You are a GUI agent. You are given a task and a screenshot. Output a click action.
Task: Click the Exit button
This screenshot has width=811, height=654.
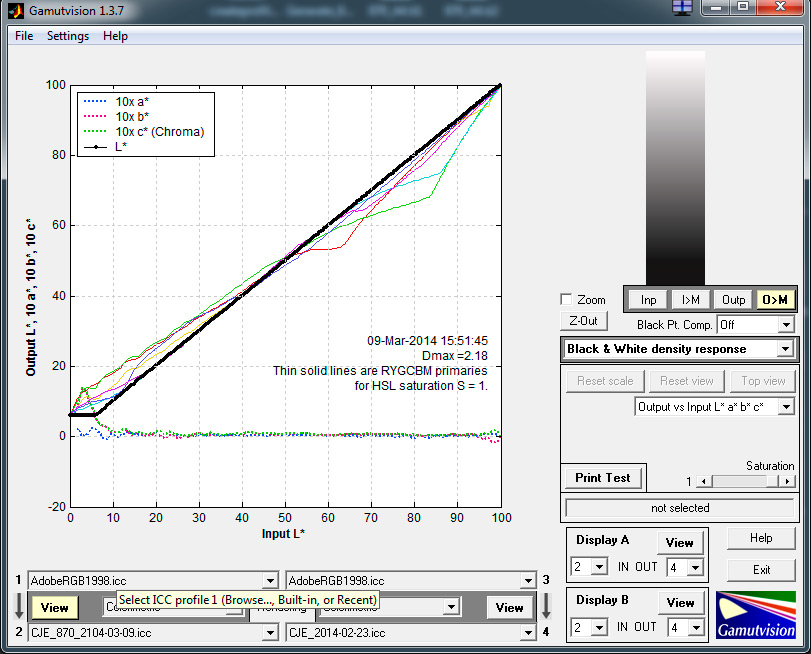pos(762,570)
